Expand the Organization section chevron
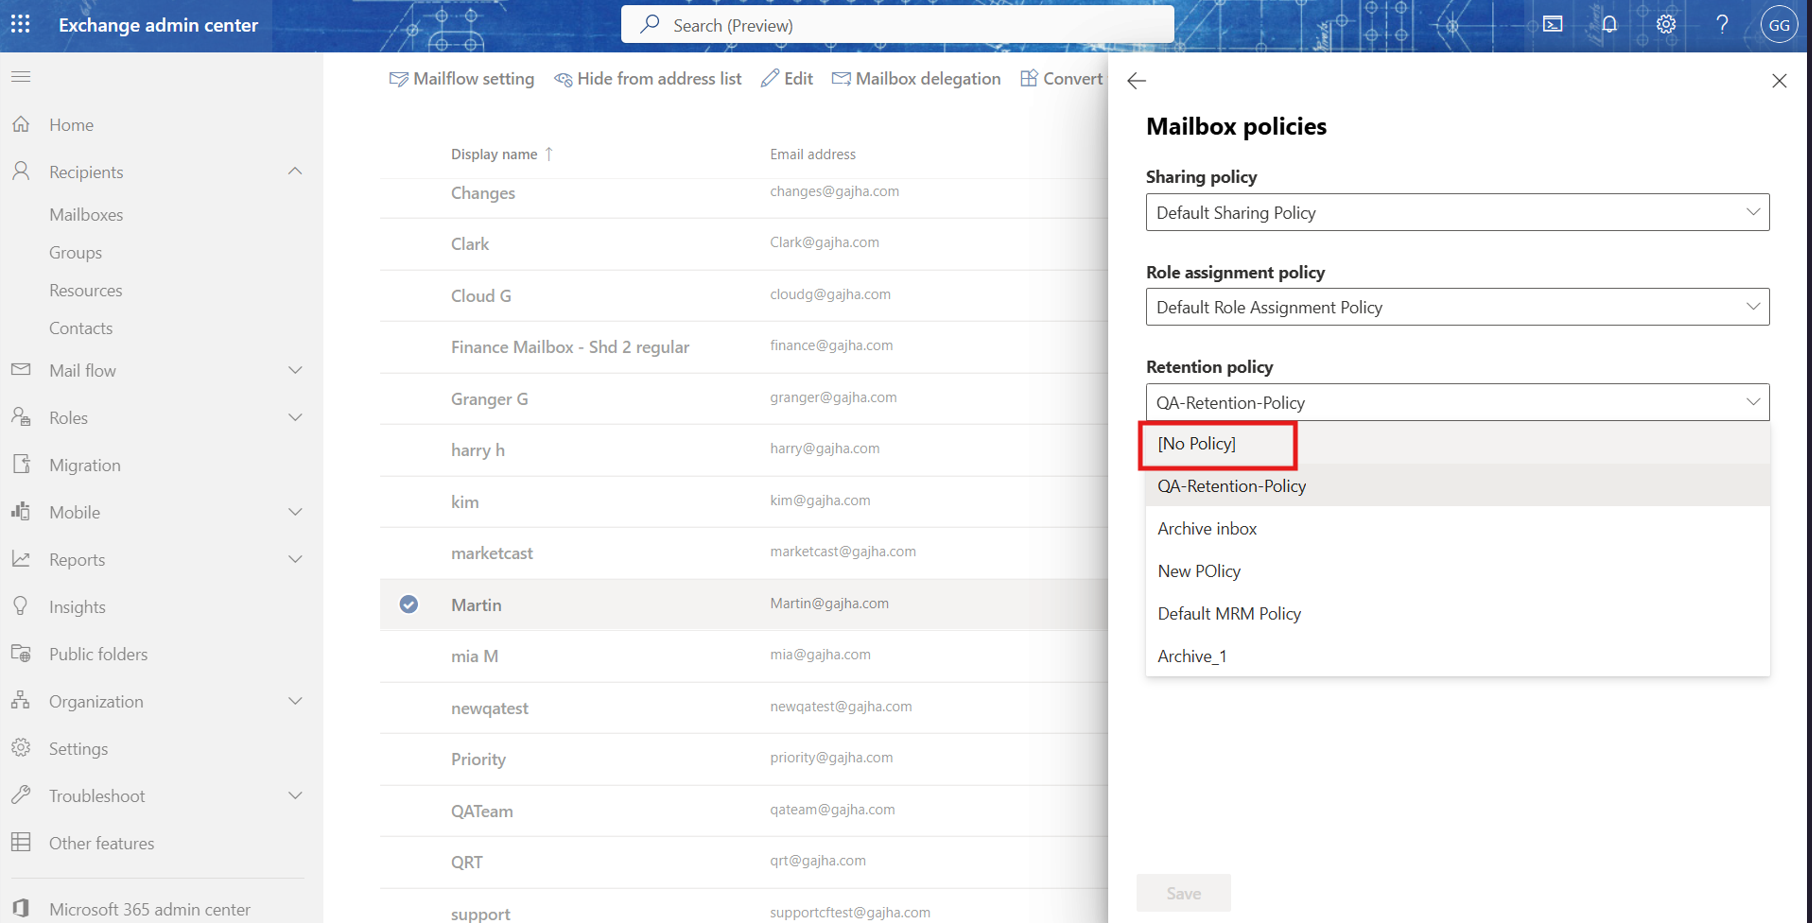 pos(295,700)
